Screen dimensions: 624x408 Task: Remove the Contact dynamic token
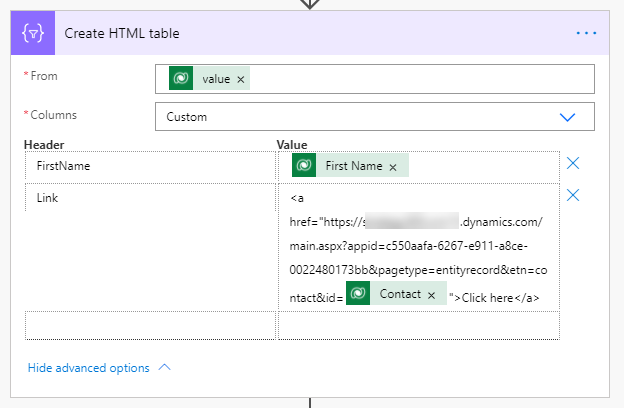point(431,295)
